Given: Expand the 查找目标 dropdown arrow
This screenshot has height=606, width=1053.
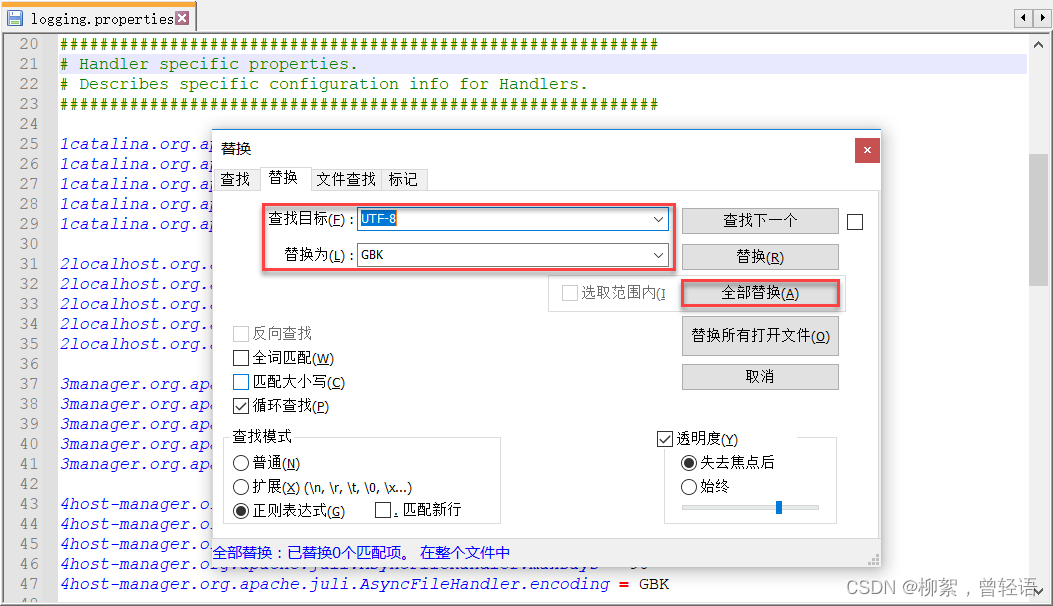Looking at the screenshot, I should [x=658, y=219].
